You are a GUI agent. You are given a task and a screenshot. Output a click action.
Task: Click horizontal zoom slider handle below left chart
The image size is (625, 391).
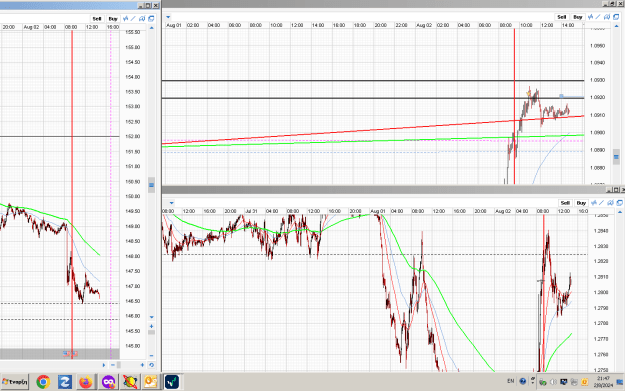pyautogui.click(x=118, y=365)
